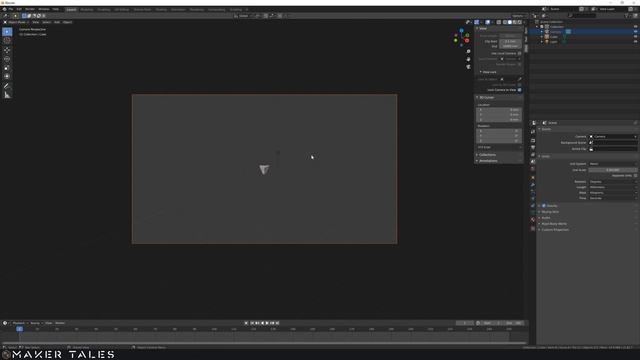Expand Rigid Body World panel
This screenshot has width=640, height=360.
coord(553,224)
